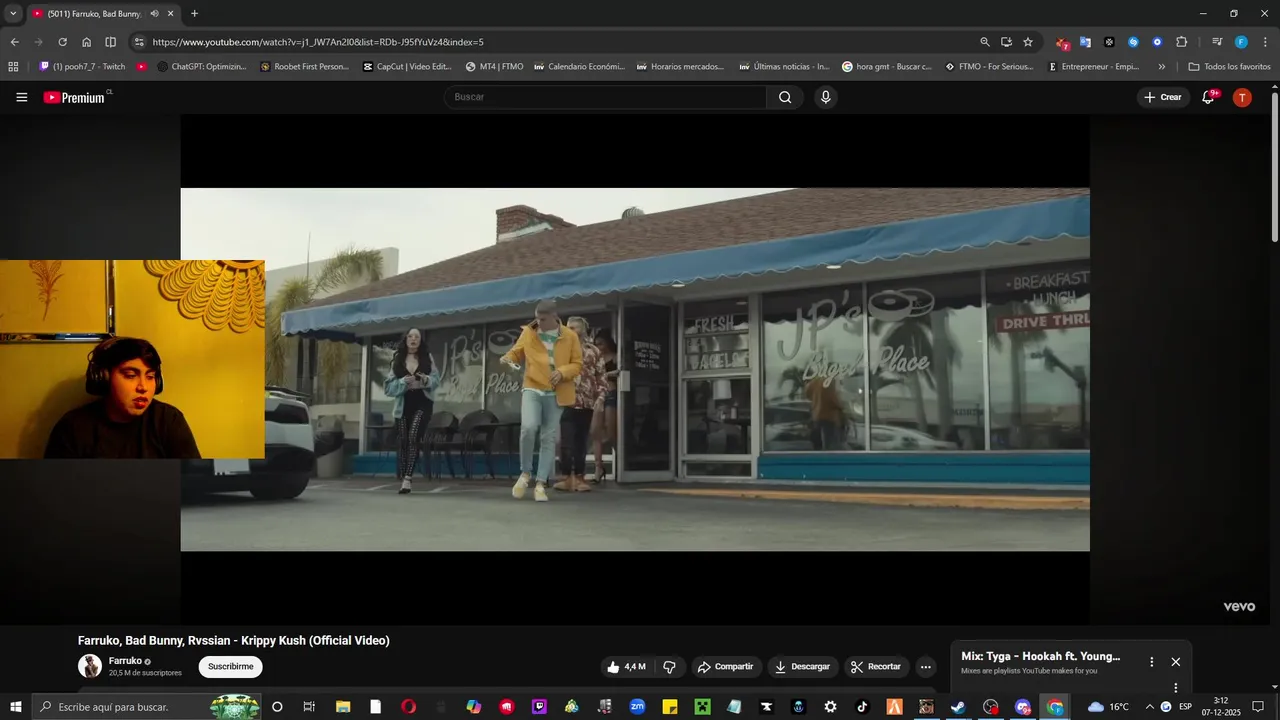The image size is (1280, 720).
Task: Open Chrome home page button
Action: tap(86, 42)
